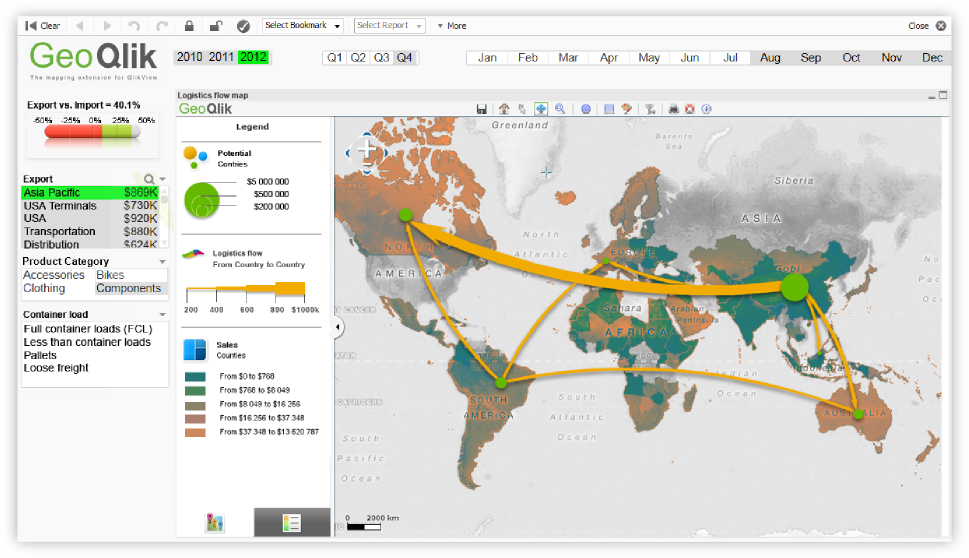
Task: Select the month Dec
Action: (932, 57)
